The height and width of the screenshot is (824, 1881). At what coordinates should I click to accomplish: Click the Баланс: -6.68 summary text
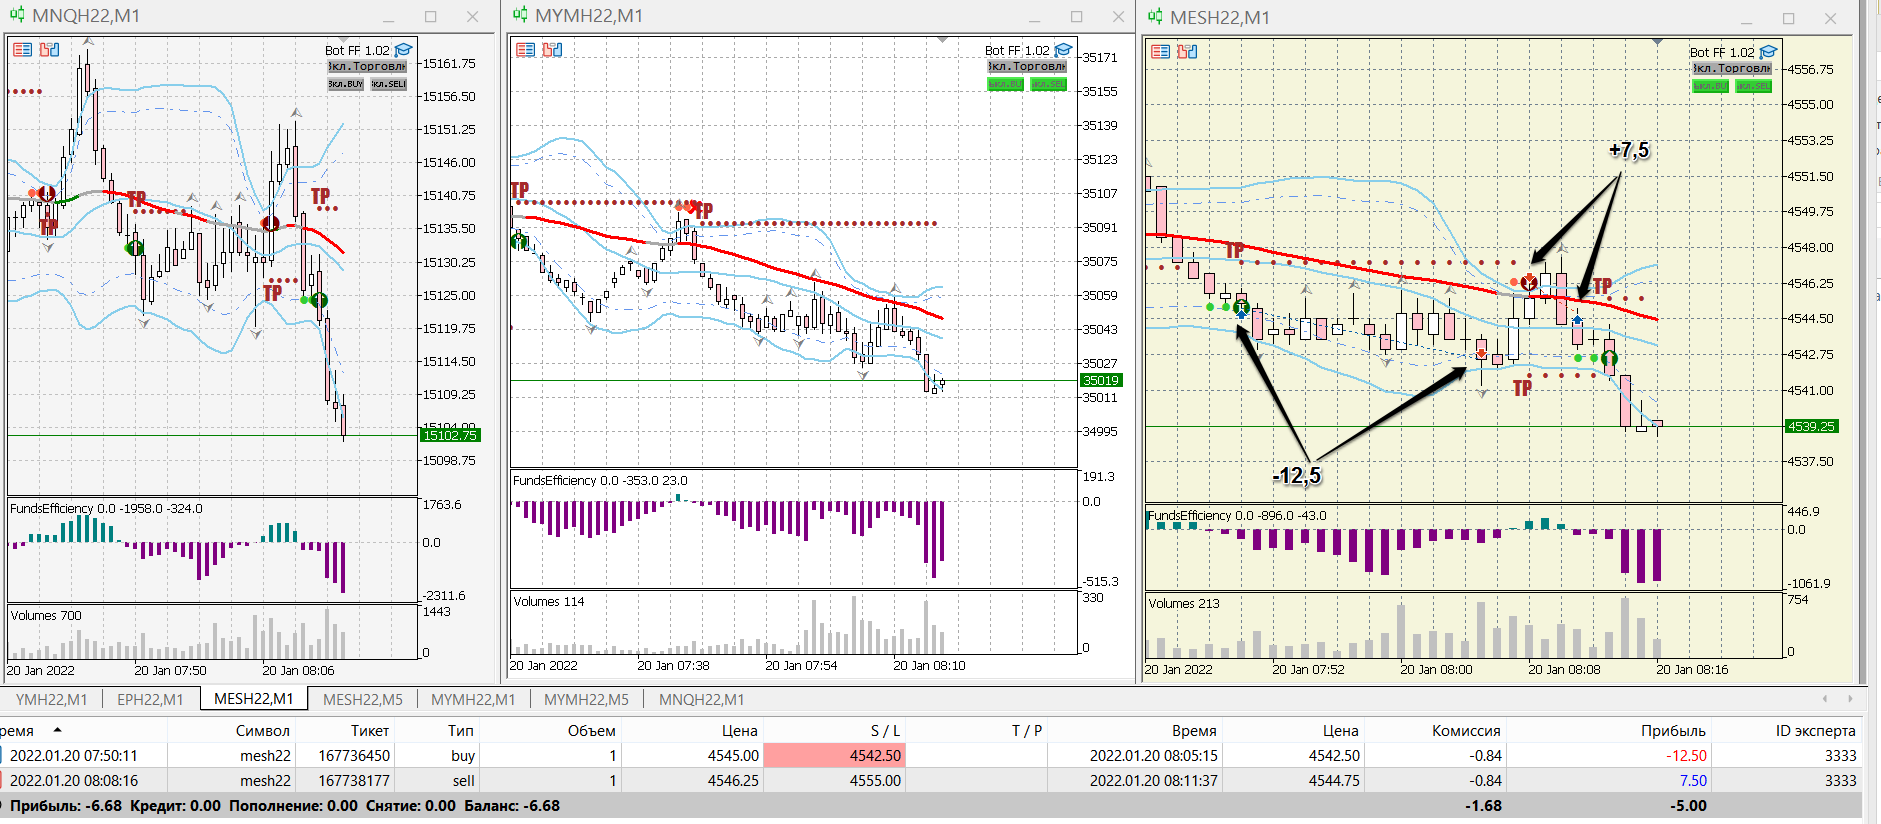pyautogui.click(x=512, y=806)
